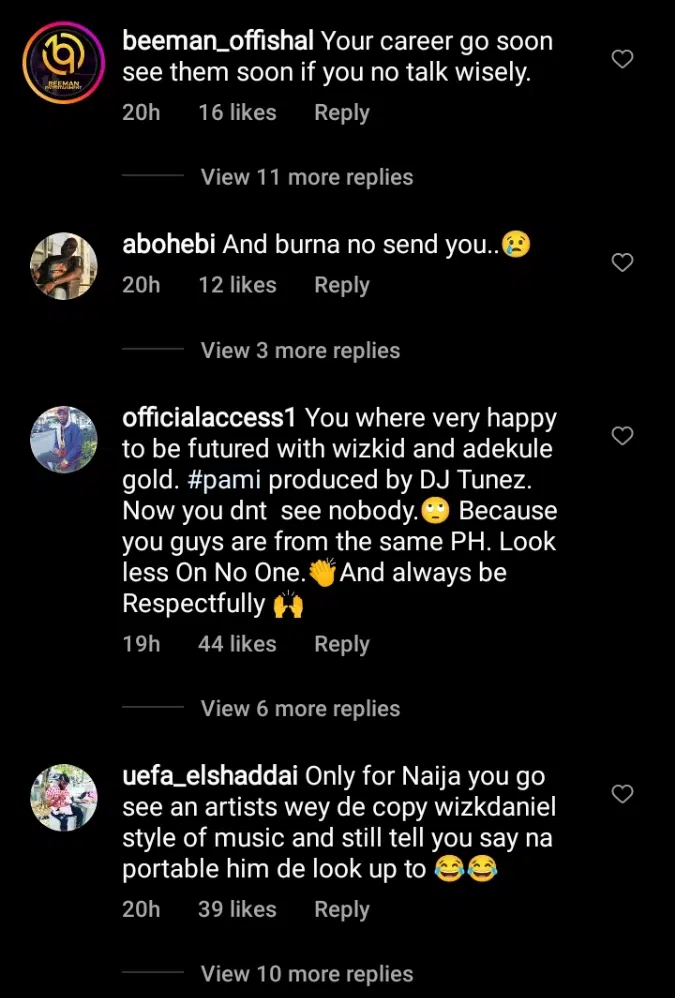Expand View 10 more replies
Screen dimensions: 675x998
click(x=306, y=974)
